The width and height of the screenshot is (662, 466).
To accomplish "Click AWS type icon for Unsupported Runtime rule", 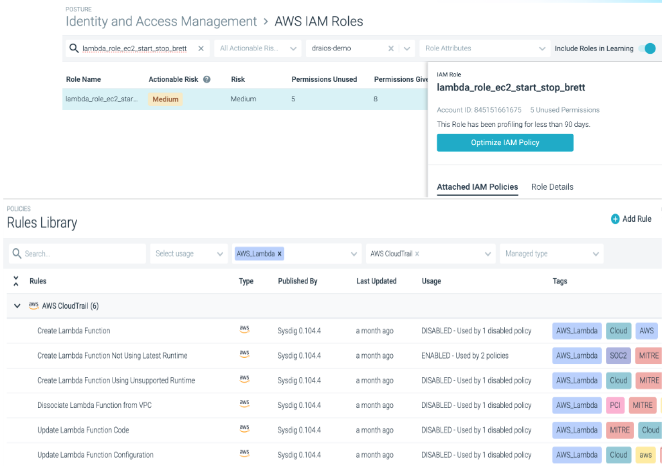I will point(244,379).
